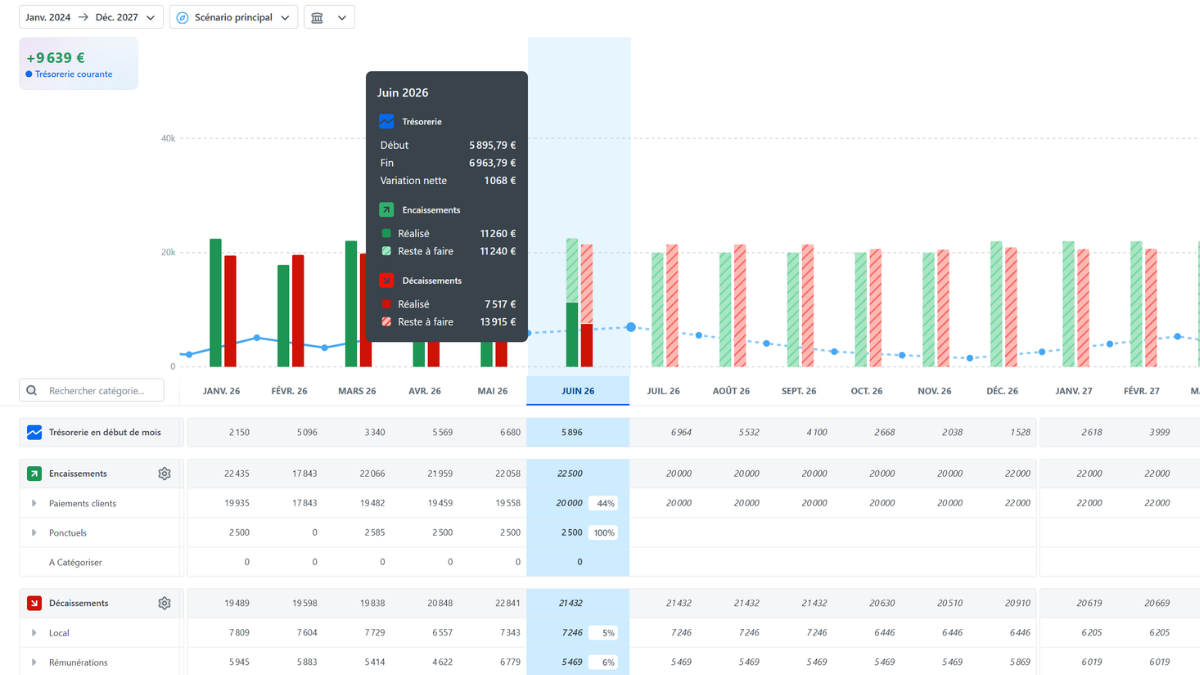Click the red Décaissements arrow icon in table
The height and width of the screenshot is (675, 1200).
tap(34, 603)
